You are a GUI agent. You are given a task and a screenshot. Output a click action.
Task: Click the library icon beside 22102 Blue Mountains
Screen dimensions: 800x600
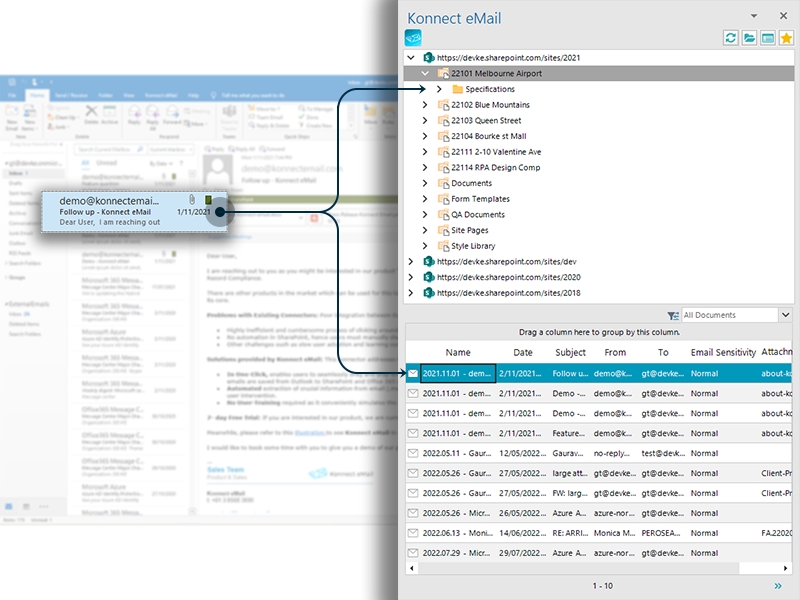(x=443, y=105)
